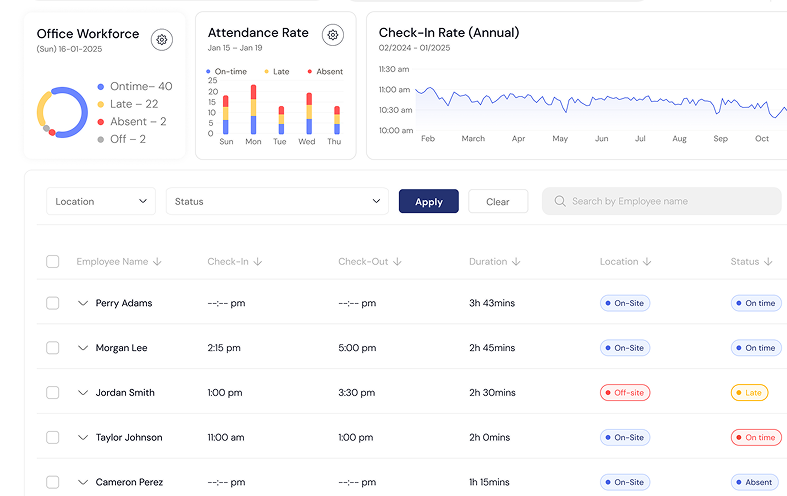
Task: Click duration 2h 0mins
Action: [x=489, y=437]
